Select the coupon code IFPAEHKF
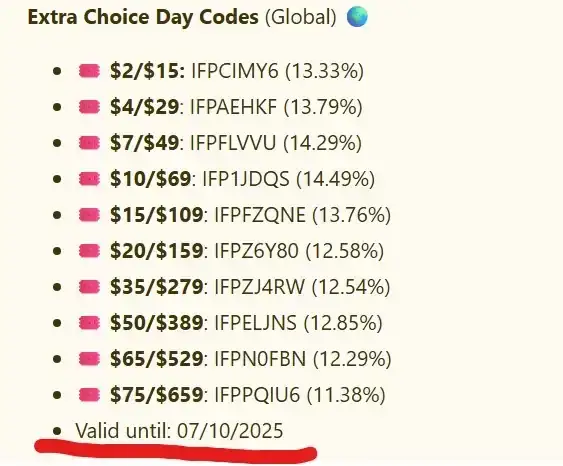563x466 pixels. [233, 107]
